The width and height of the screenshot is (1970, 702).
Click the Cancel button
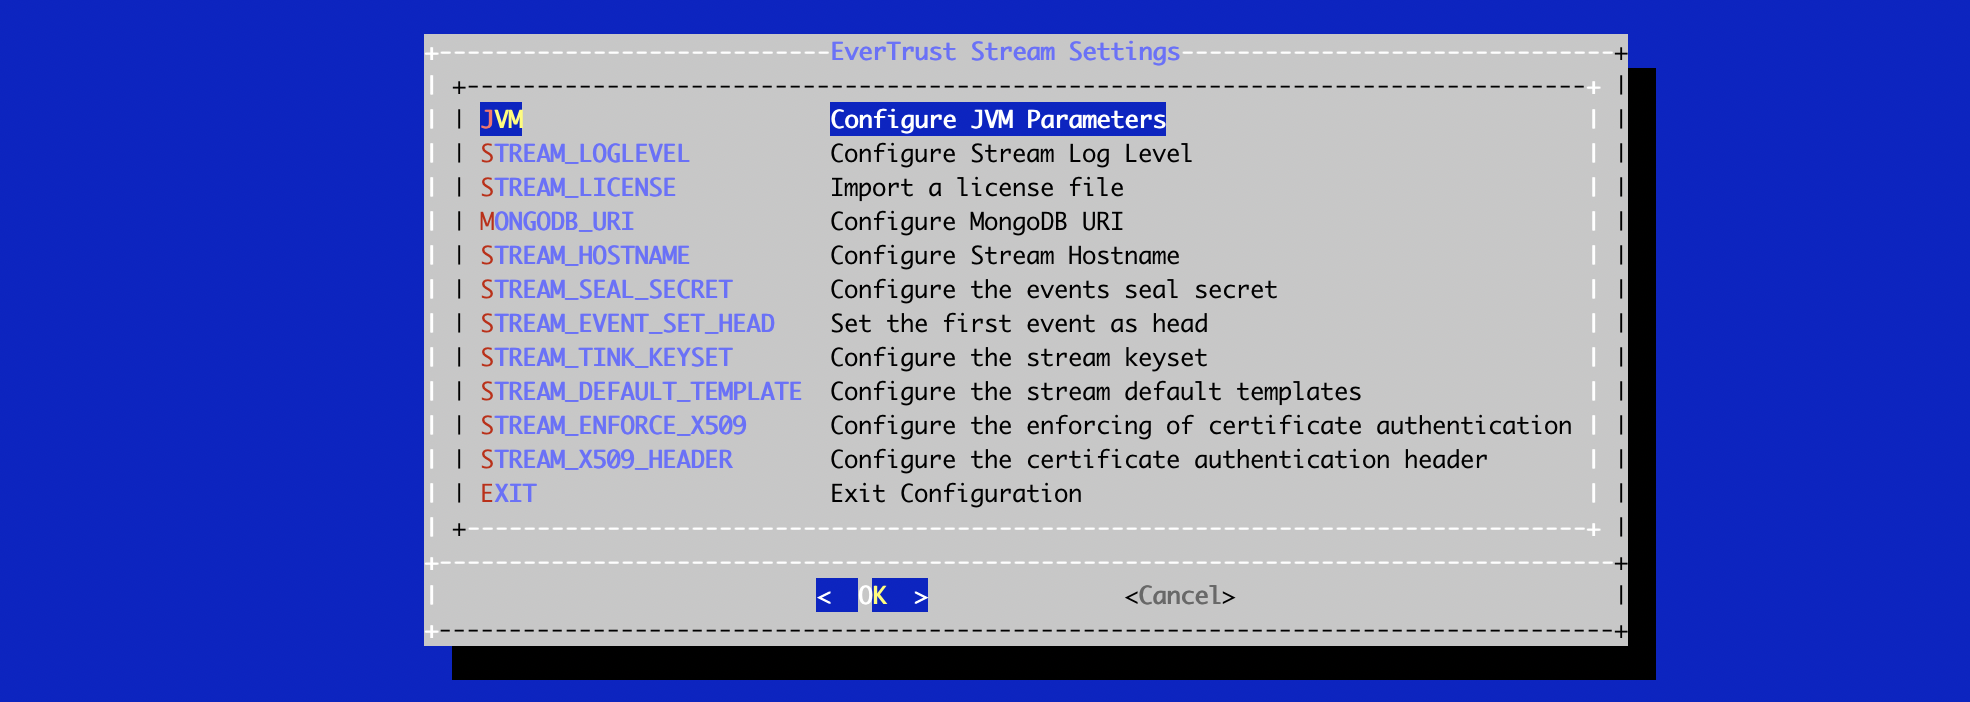1180,595
